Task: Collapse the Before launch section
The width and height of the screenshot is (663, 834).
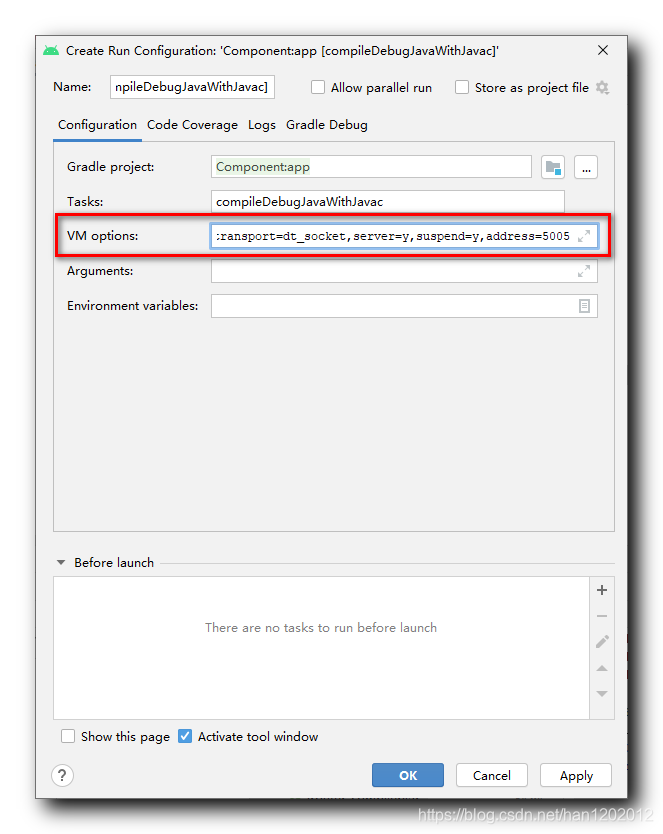Action: [61, 562]
